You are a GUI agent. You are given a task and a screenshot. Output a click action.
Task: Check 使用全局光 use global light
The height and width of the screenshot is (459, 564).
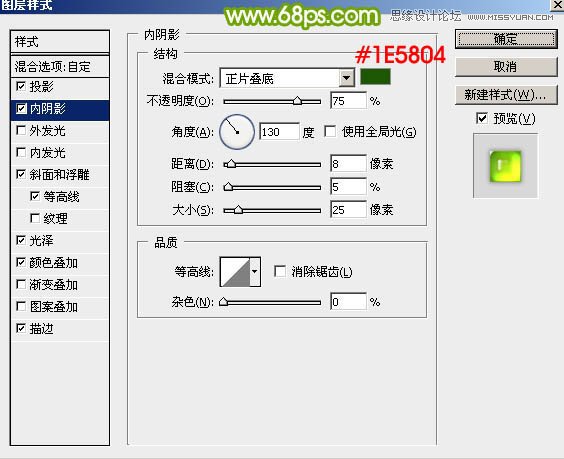330,131
